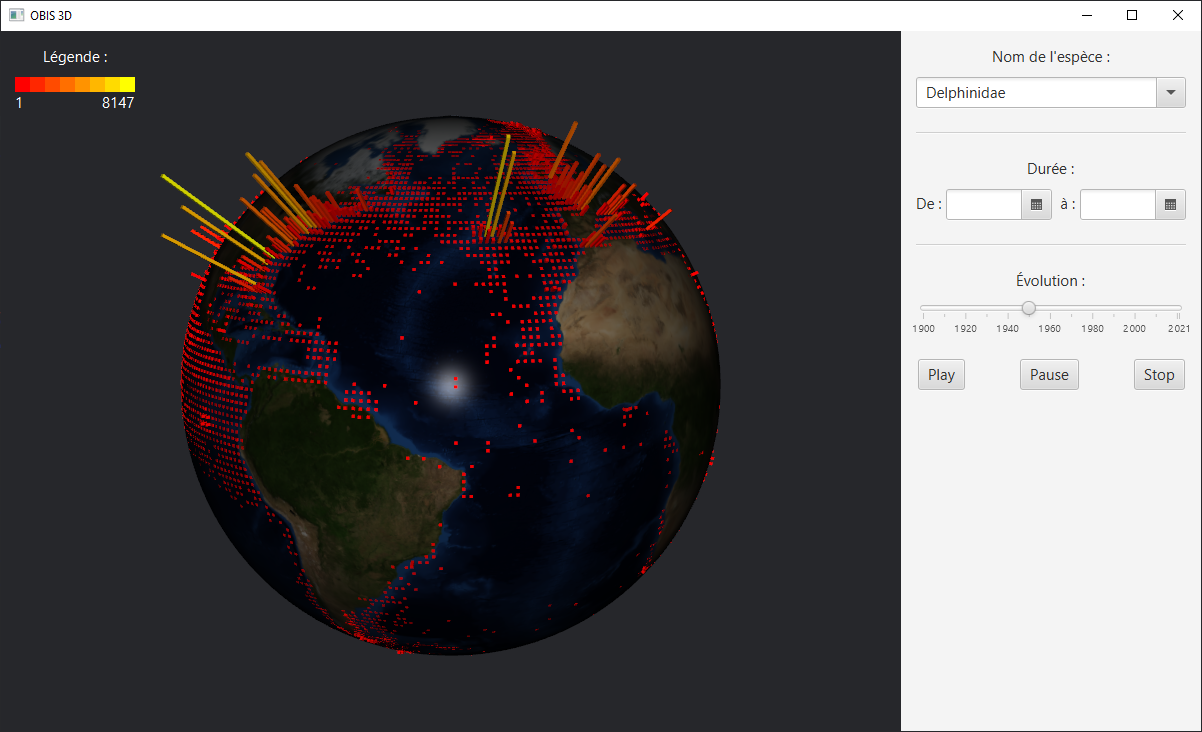Image resolution: width=1202 pixels, height=732 pixels.
Task: Maximize the OBIS 3D window
Action: 1132,15
